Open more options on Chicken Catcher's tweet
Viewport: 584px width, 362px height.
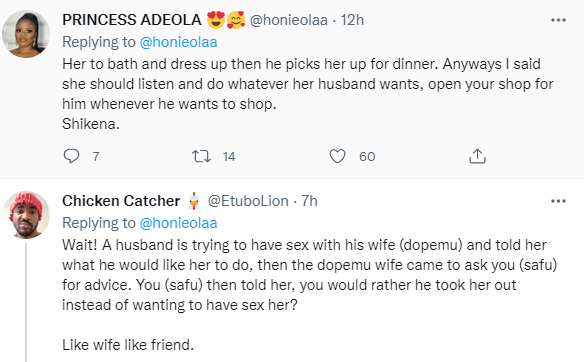558,201
